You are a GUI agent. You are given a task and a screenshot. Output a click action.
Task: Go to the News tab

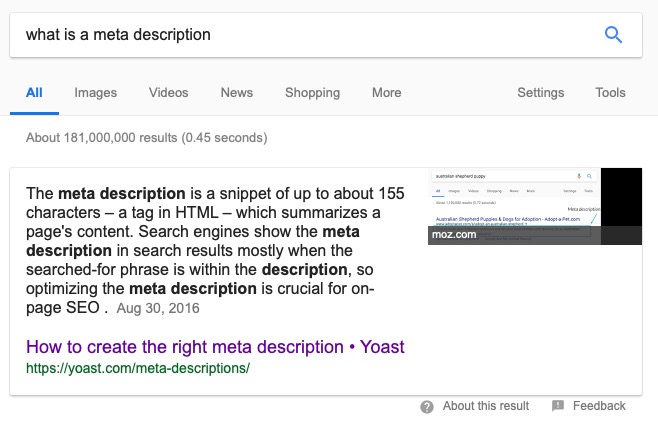[236, 93]
